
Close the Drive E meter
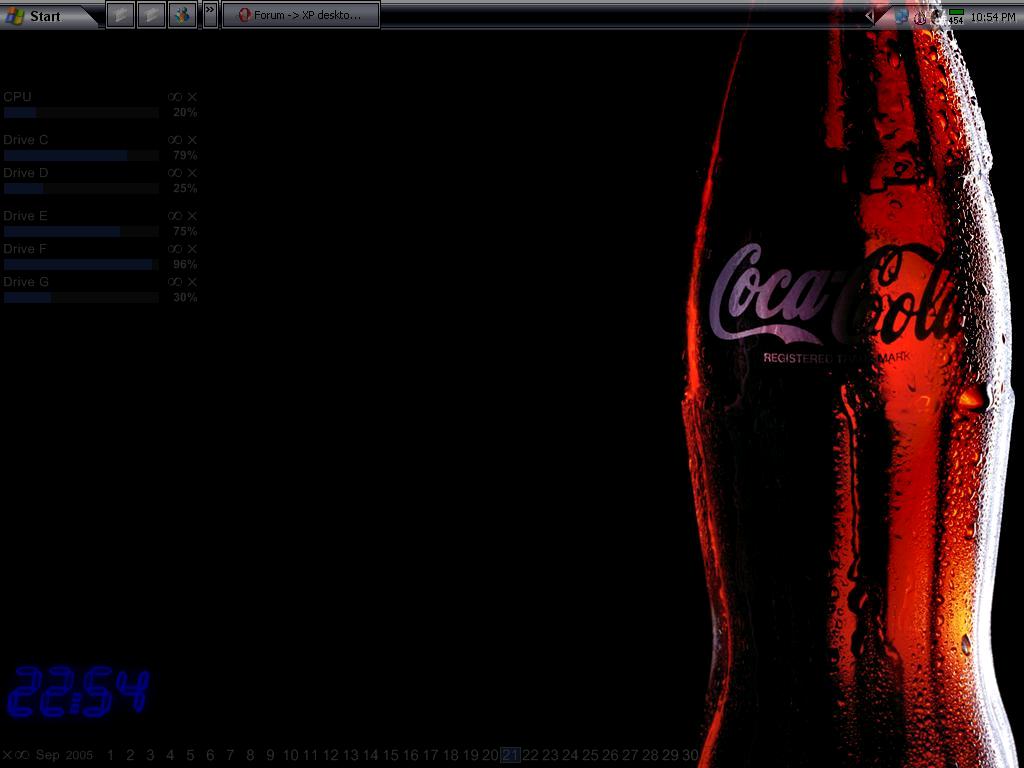(192, 216)
